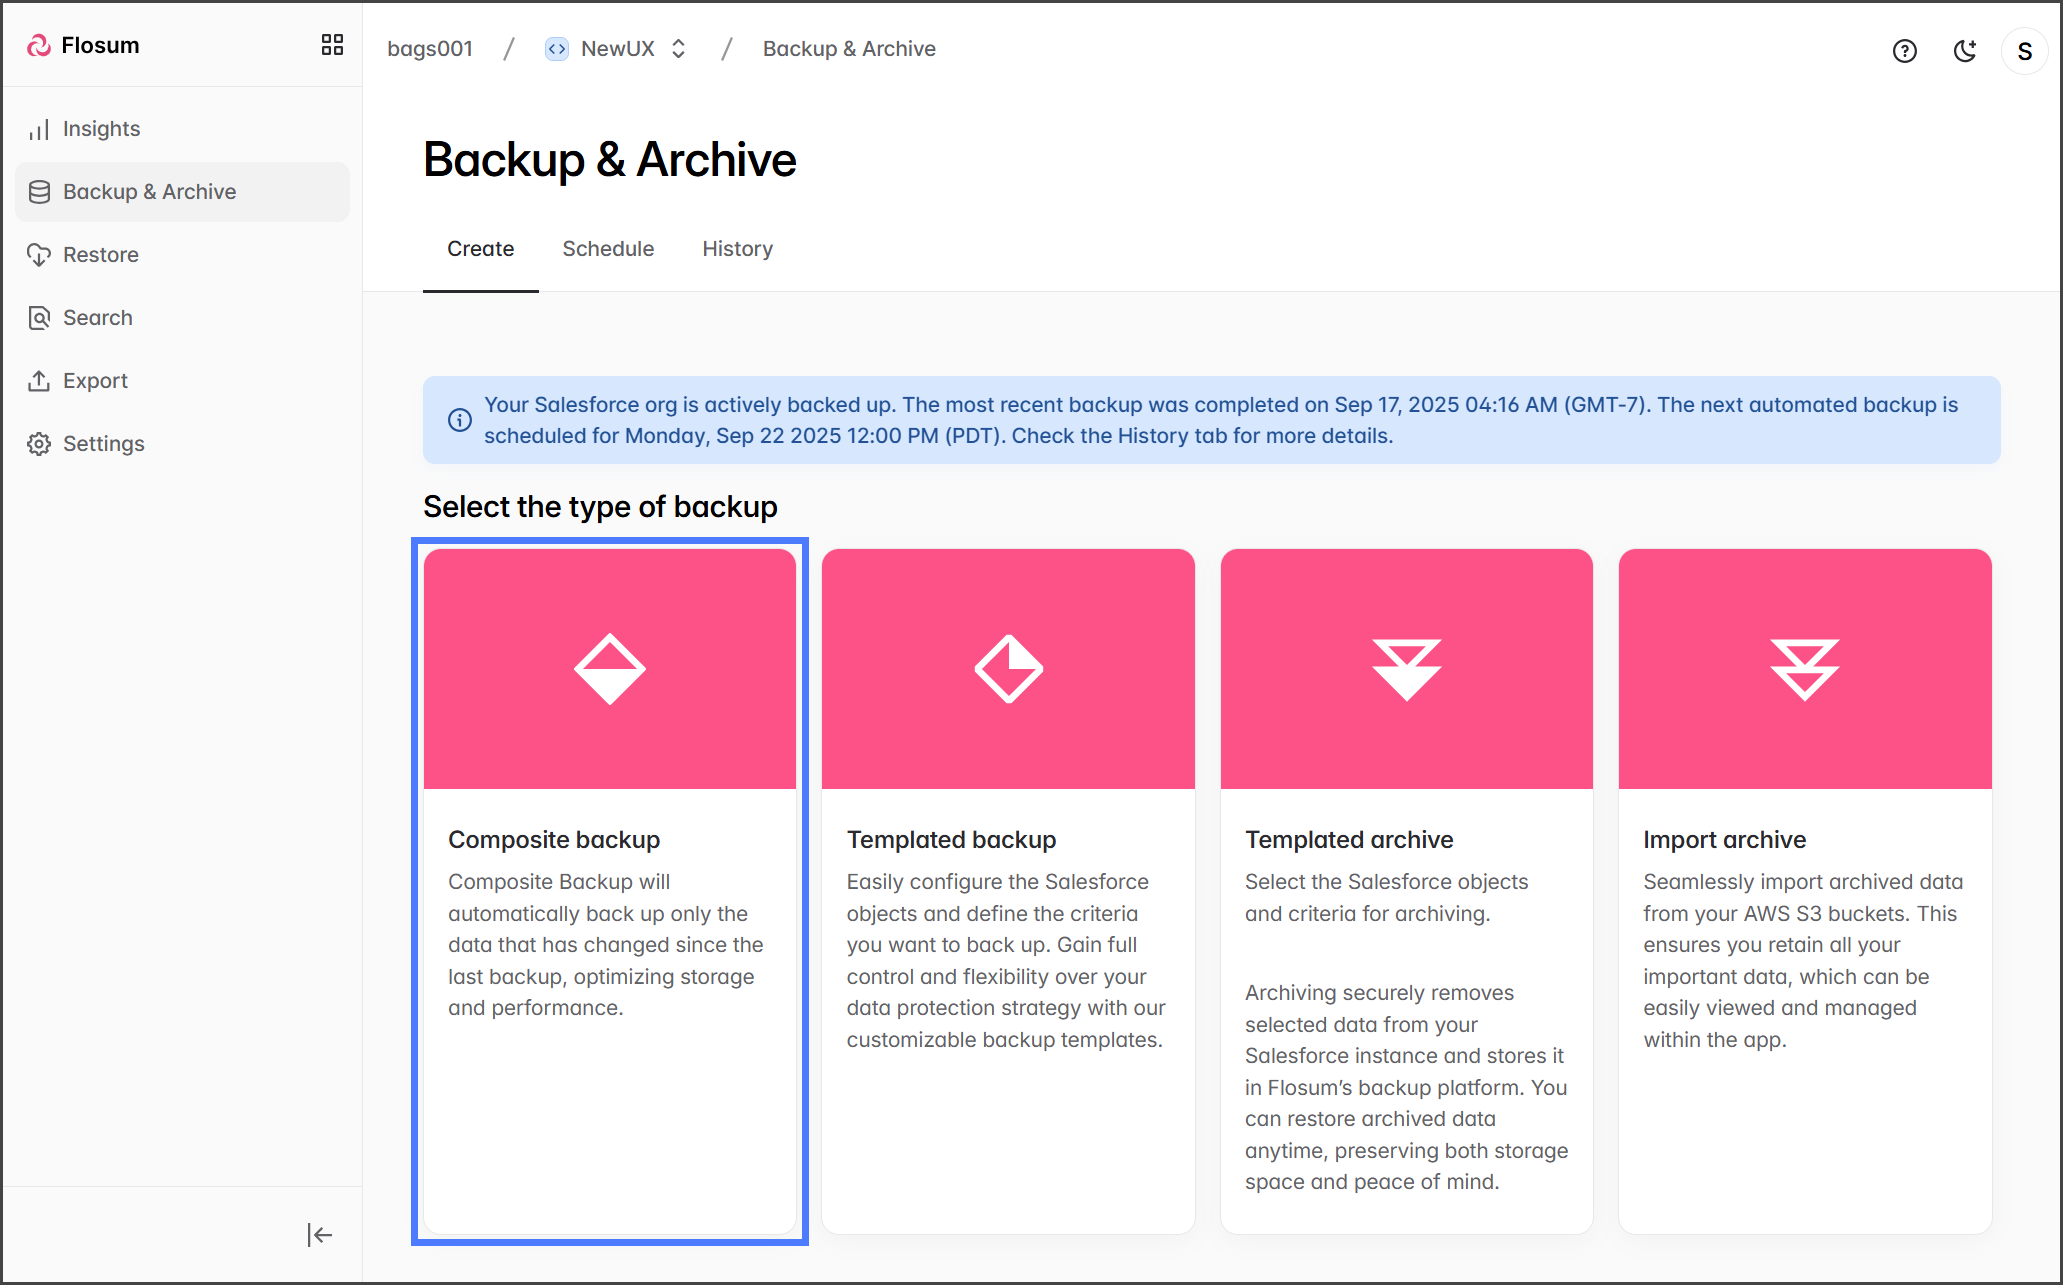
Task: Open Export from the sidebar
Action: pyautogui.click(x=95, y=381)
